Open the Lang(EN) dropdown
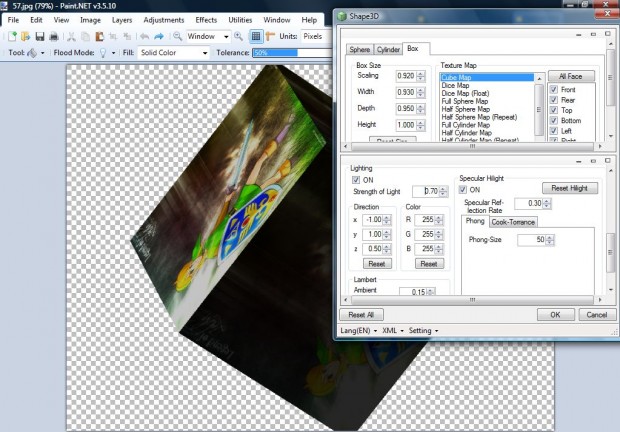This screenshot has width=620, height=432. click(359, 330)
